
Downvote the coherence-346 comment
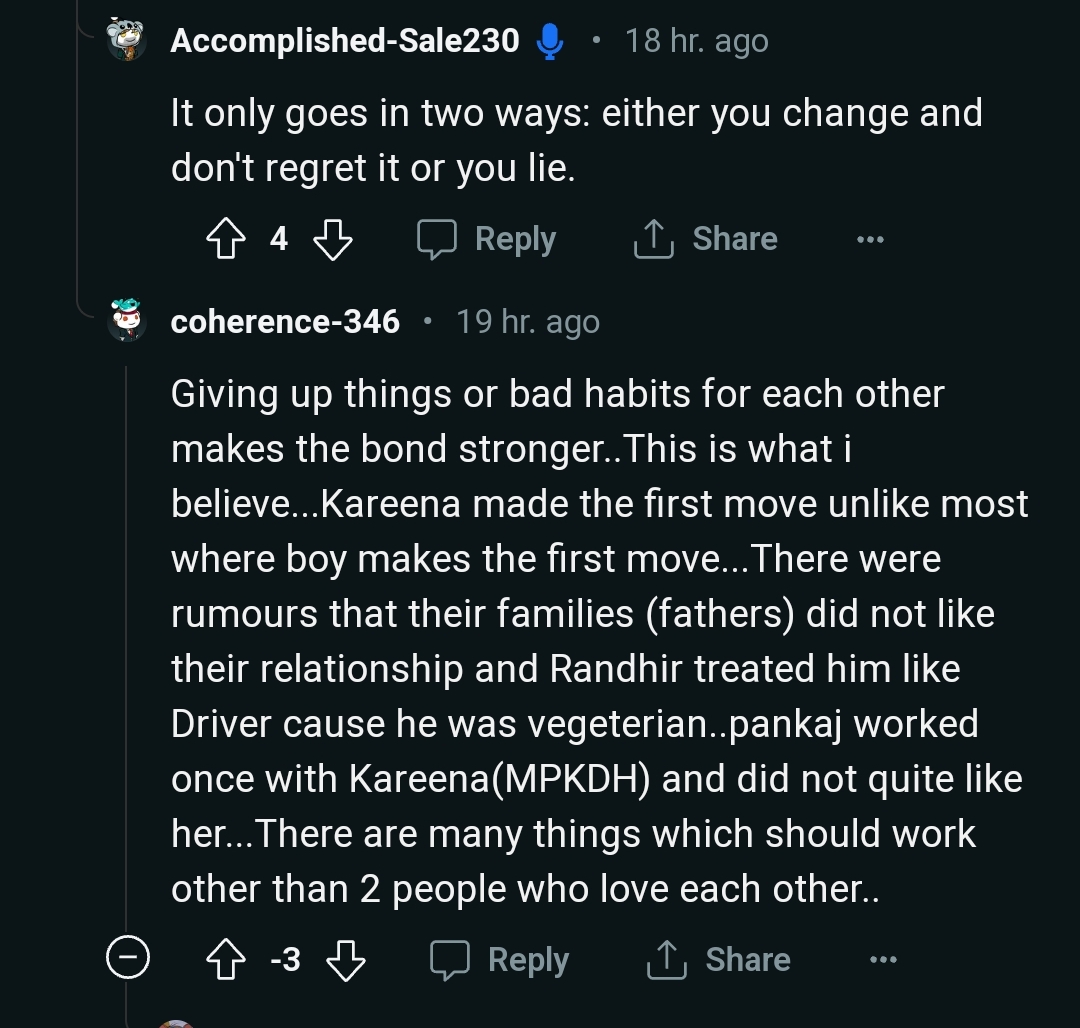[x=346, y=960]
